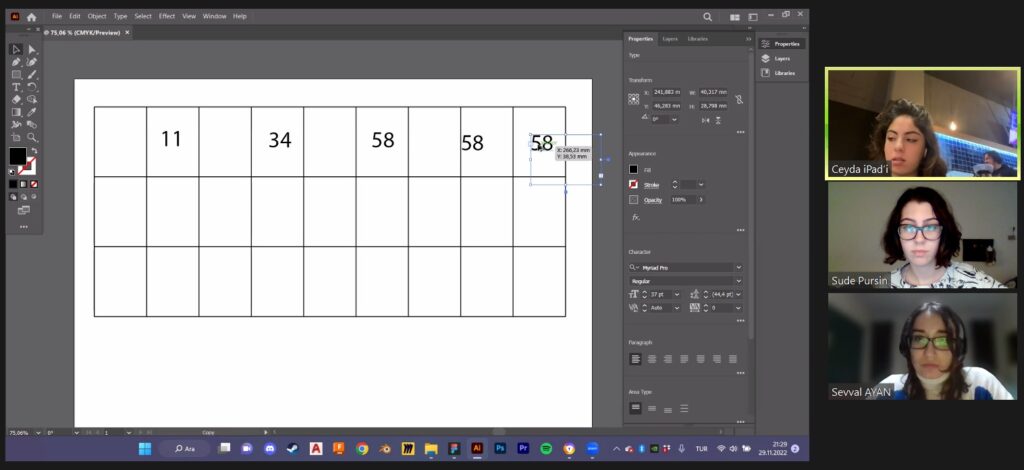Toggle constrain width and height proportions

tap(739, 99)
